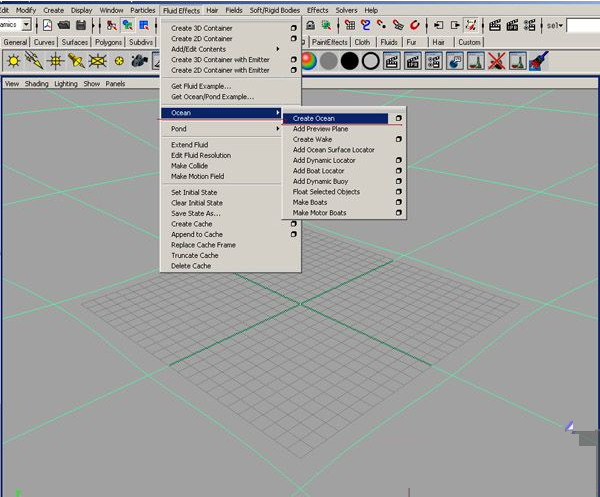Click the shelf clapperboard icon with dots

pos(433,61)
